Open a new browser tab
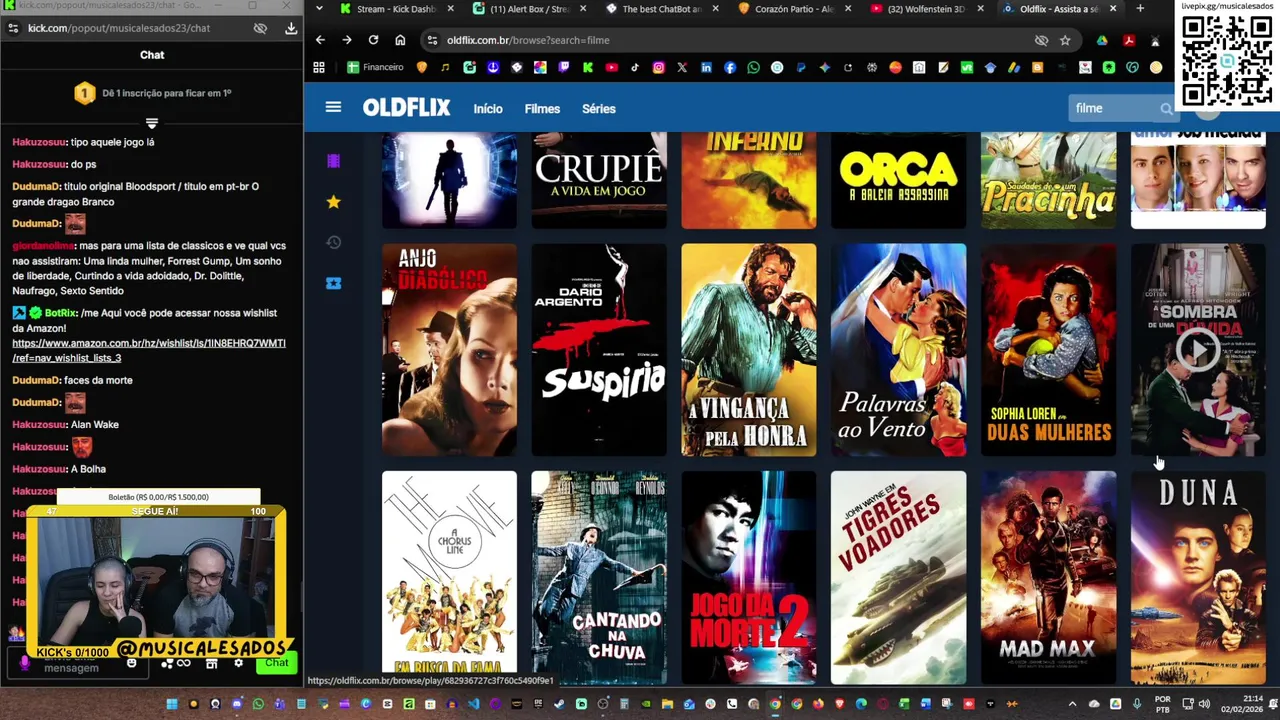 pos(1140,9)
